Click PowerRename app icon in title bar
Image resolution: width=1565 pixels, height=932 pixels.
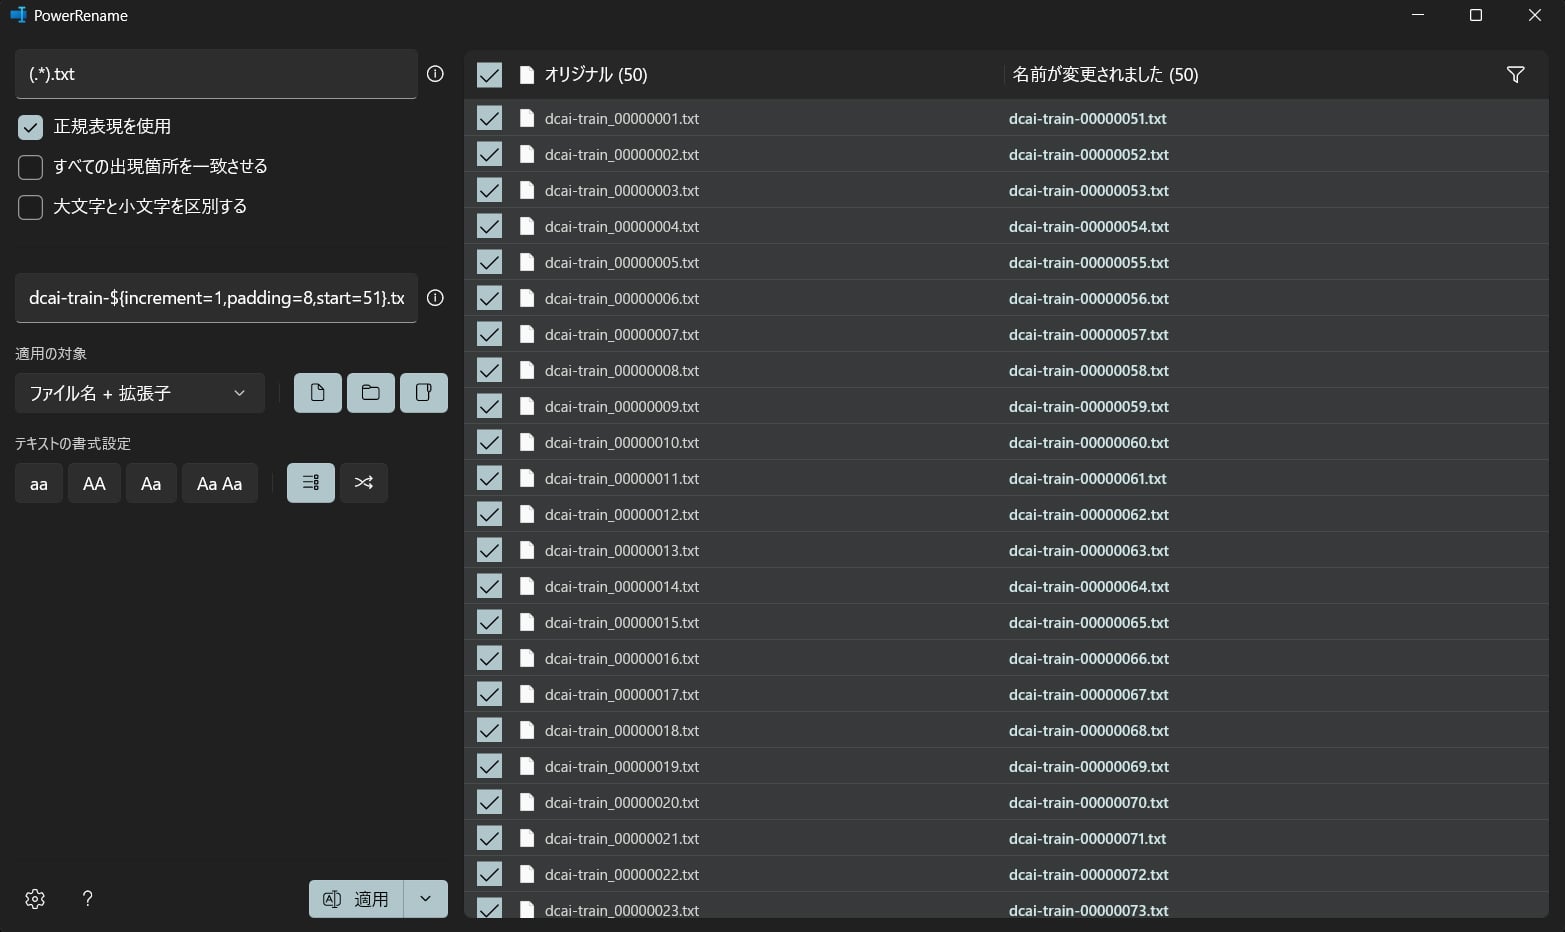point(18,15)
